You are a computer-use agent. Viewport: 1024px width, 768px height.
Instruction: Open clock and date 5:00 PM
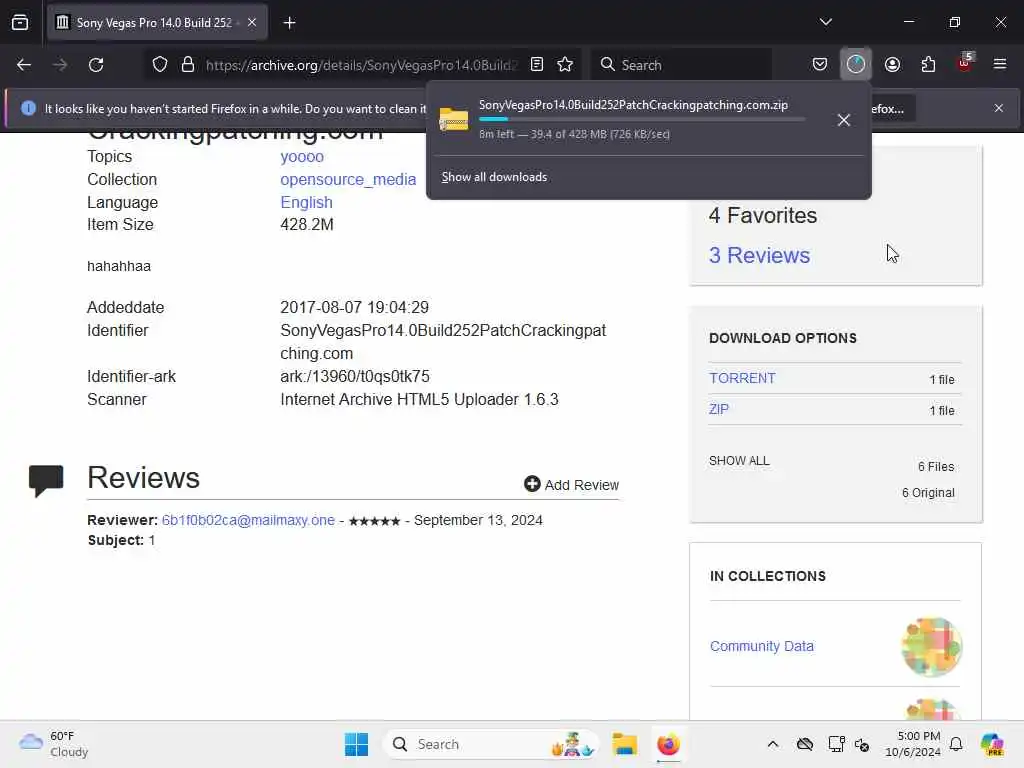(x=912, y=744)
